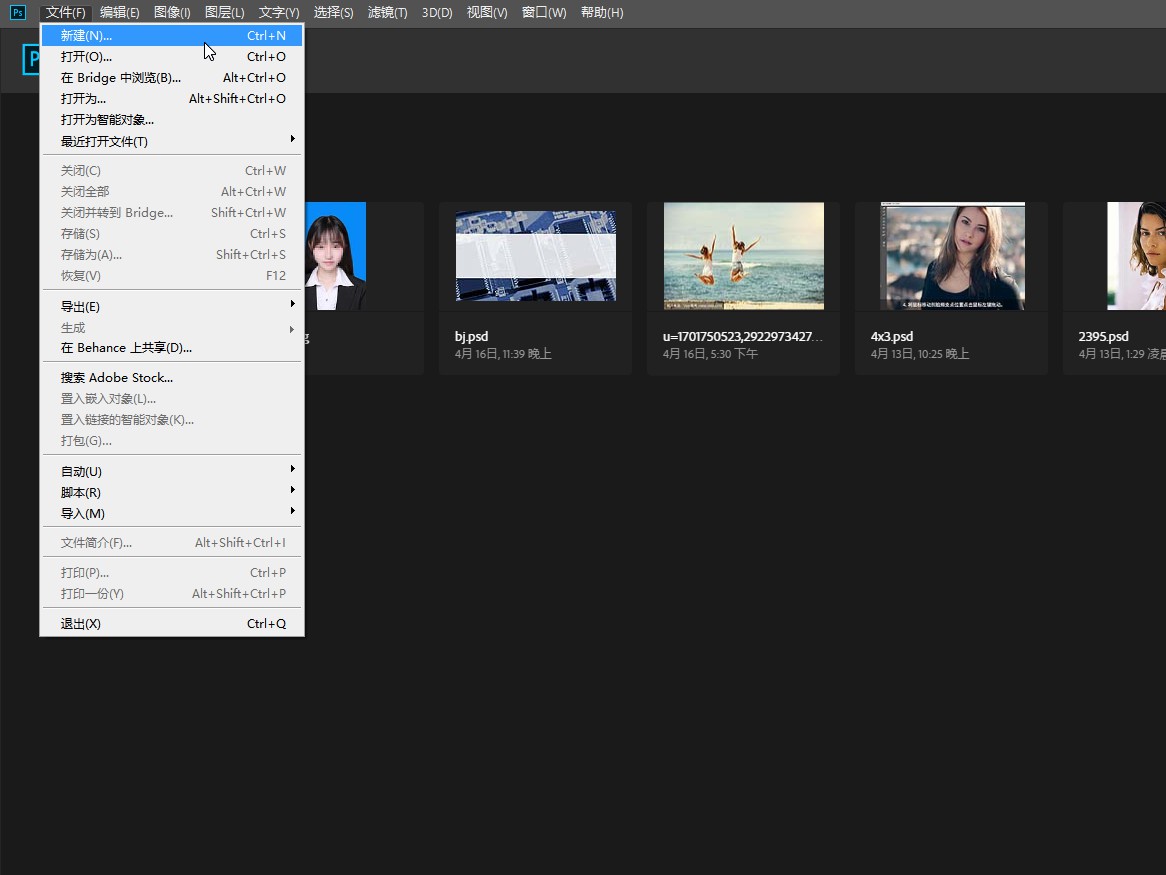Click the u=1701750523,2922973427 file name

click(742, 337)
